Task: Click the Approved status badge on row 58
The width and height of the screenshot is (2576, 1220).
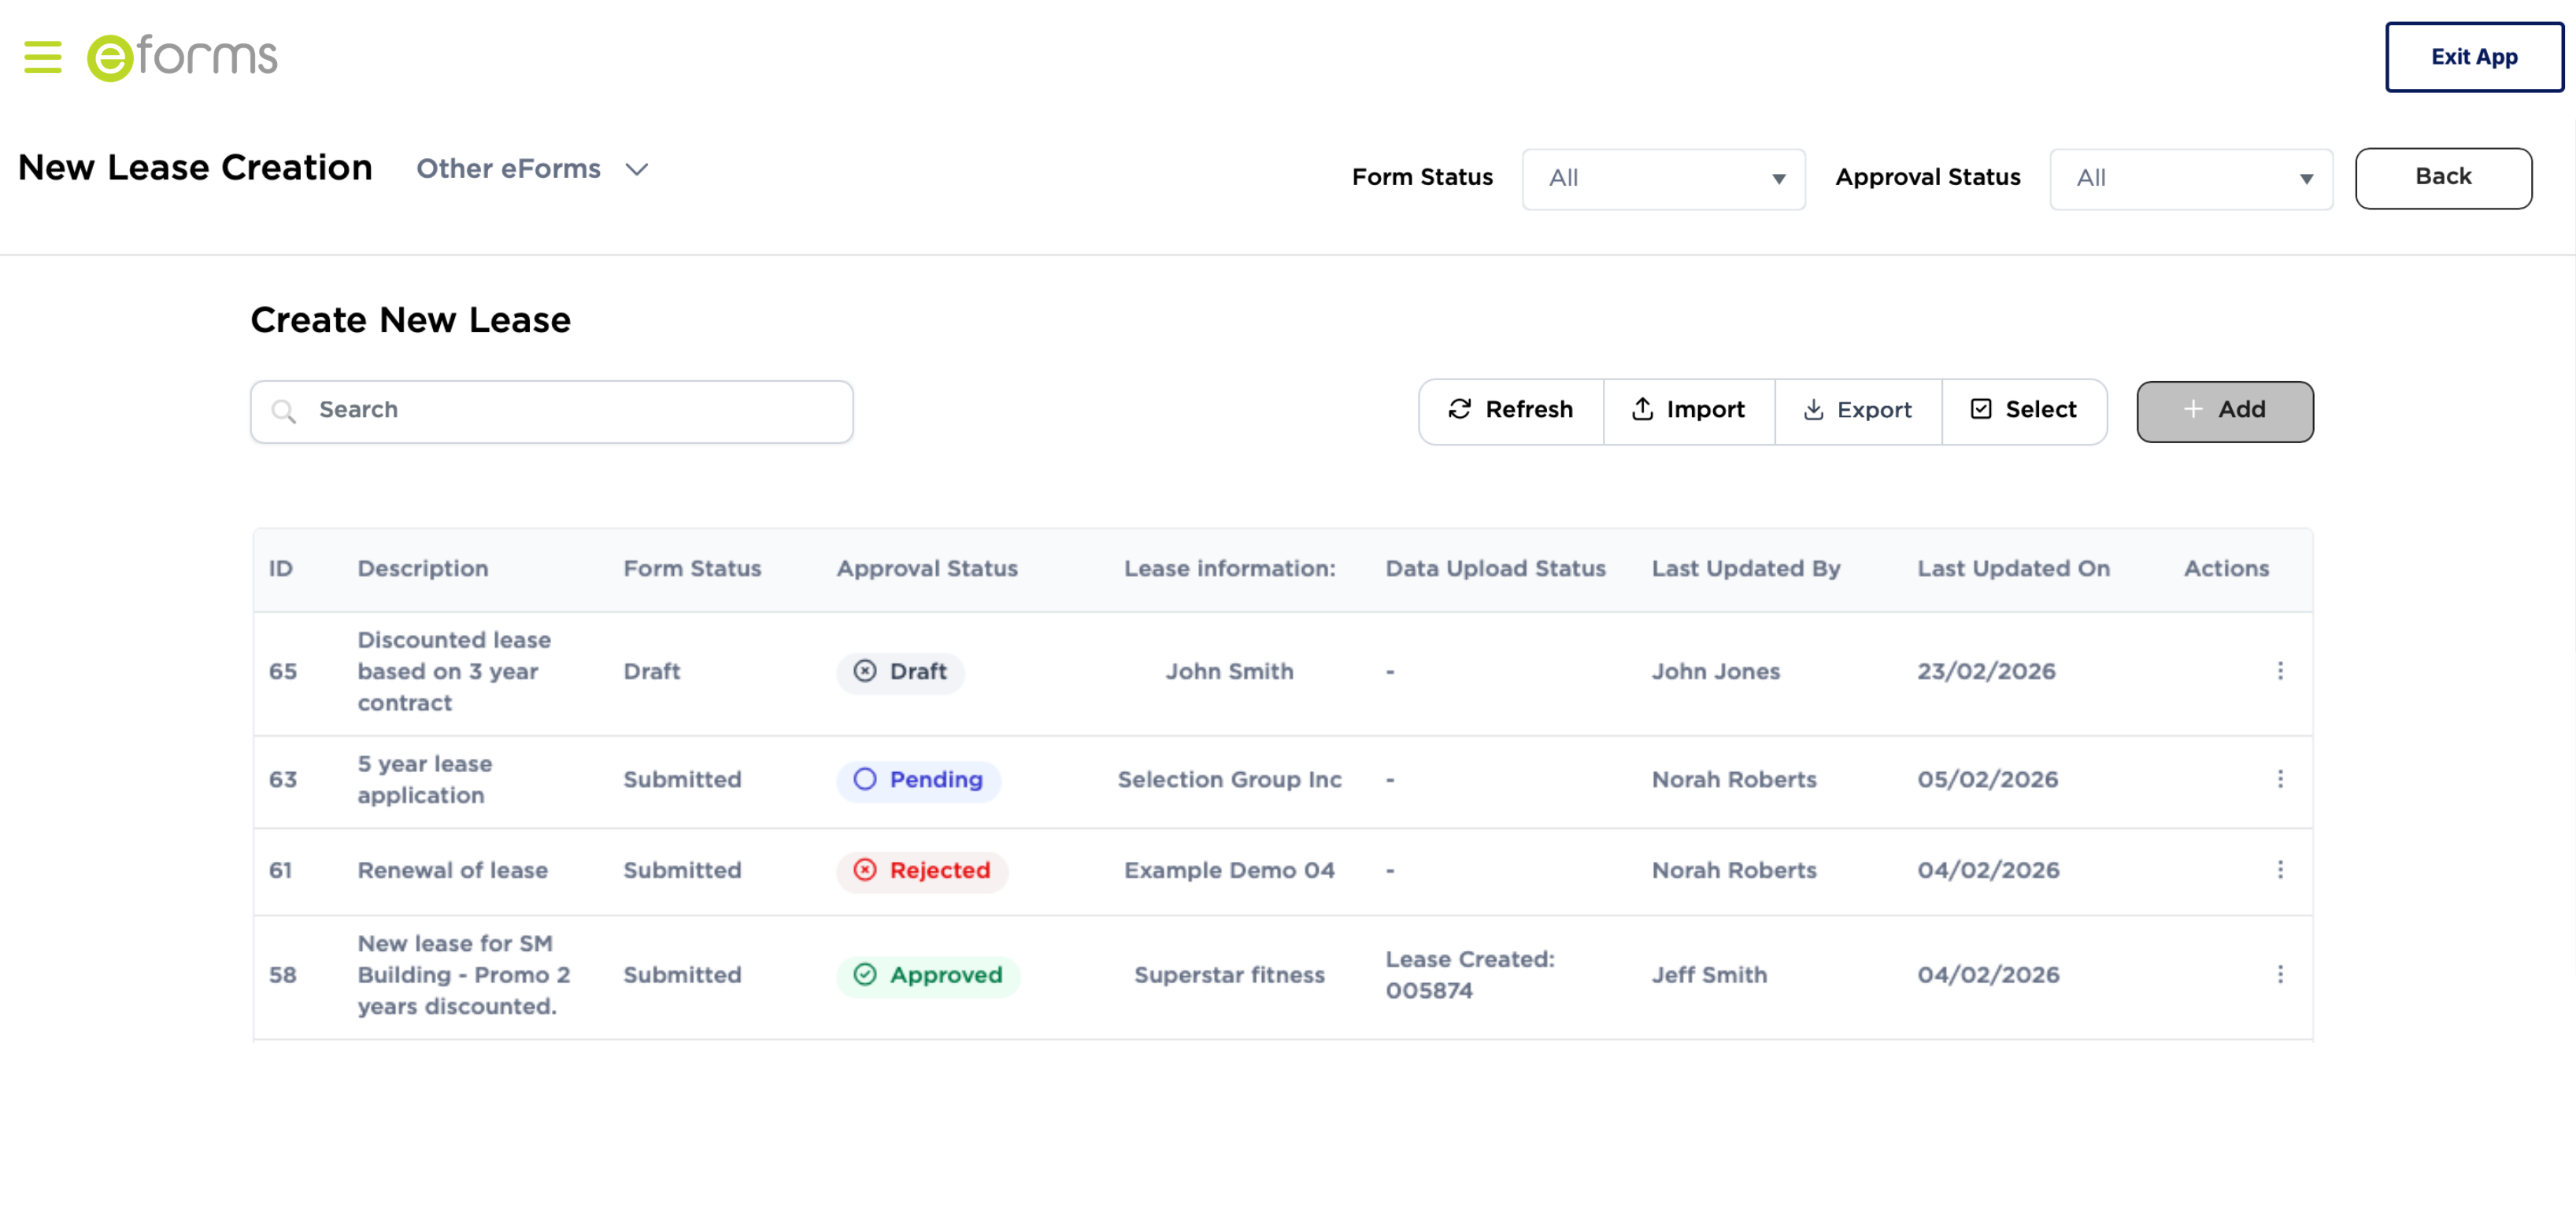Action: 928,976
